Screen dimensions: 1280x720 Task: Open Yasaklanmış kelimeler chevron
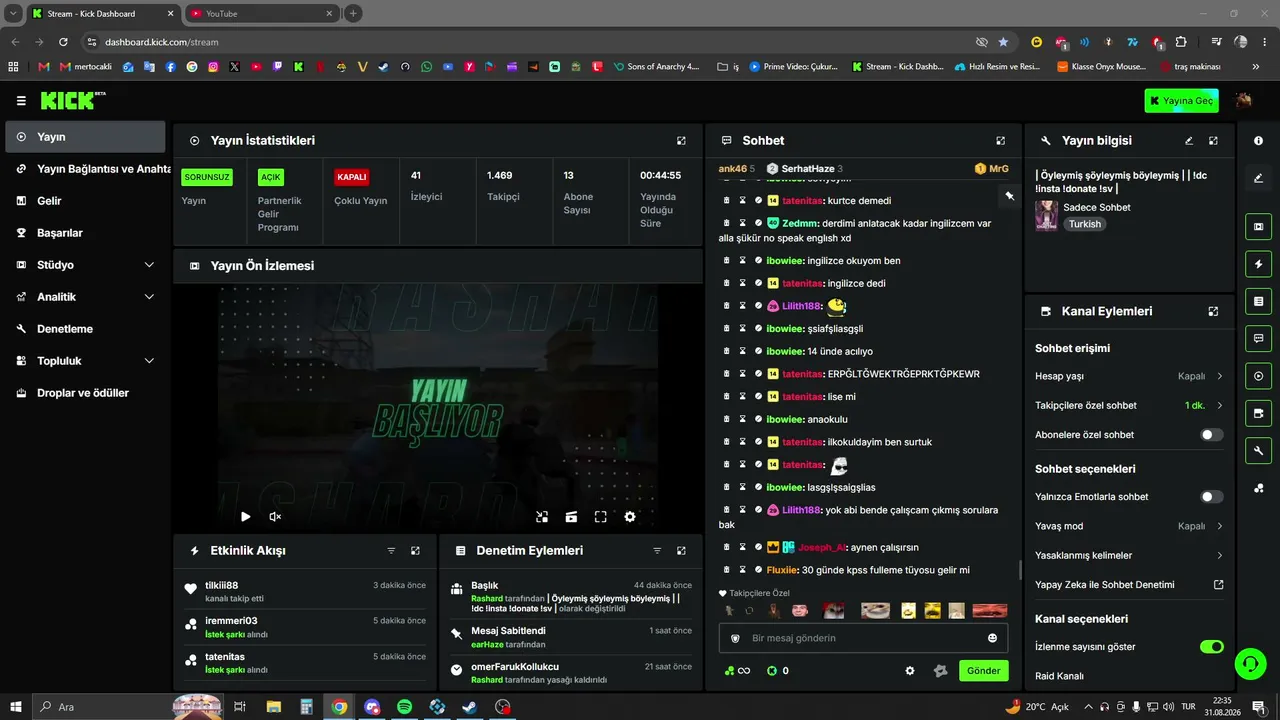1219,555
